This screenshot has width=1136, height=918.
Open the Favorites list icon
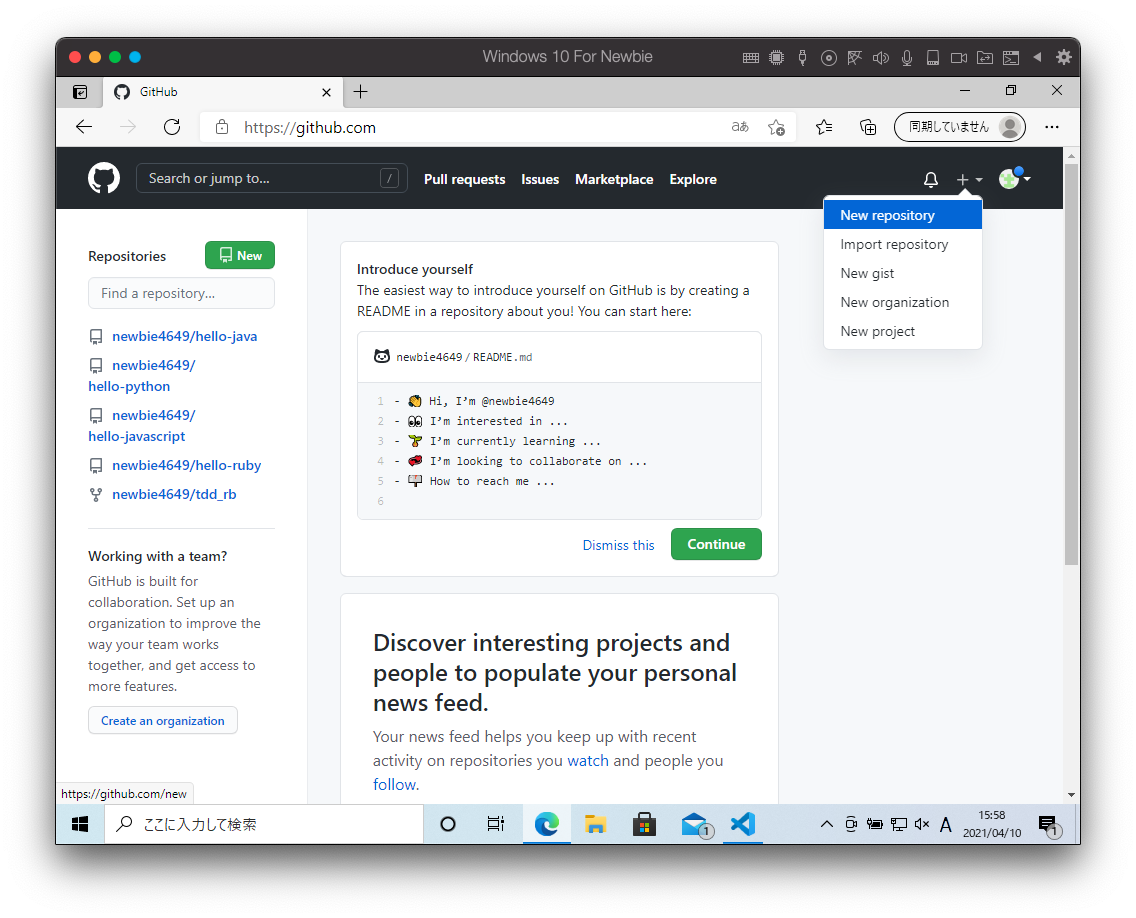tap(824, 128)
